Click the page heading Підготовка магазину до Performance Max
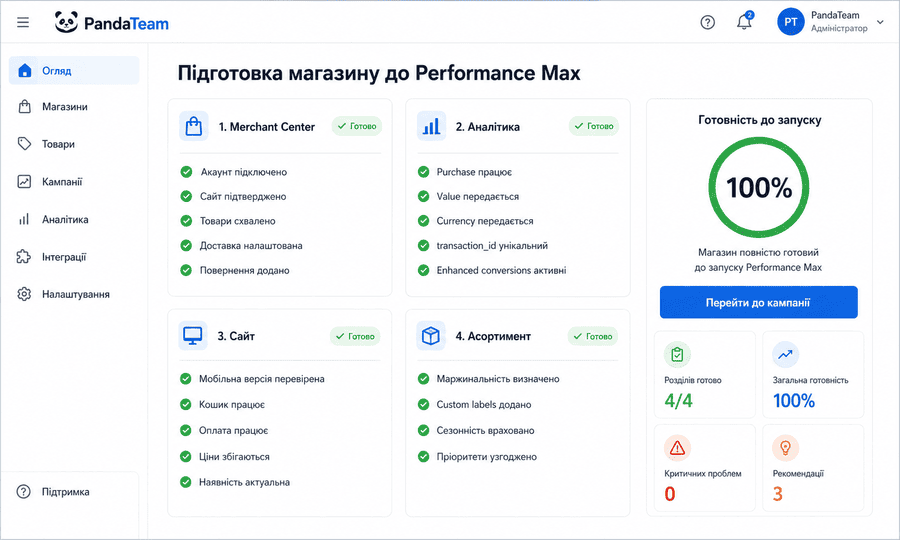 [379, 73]
